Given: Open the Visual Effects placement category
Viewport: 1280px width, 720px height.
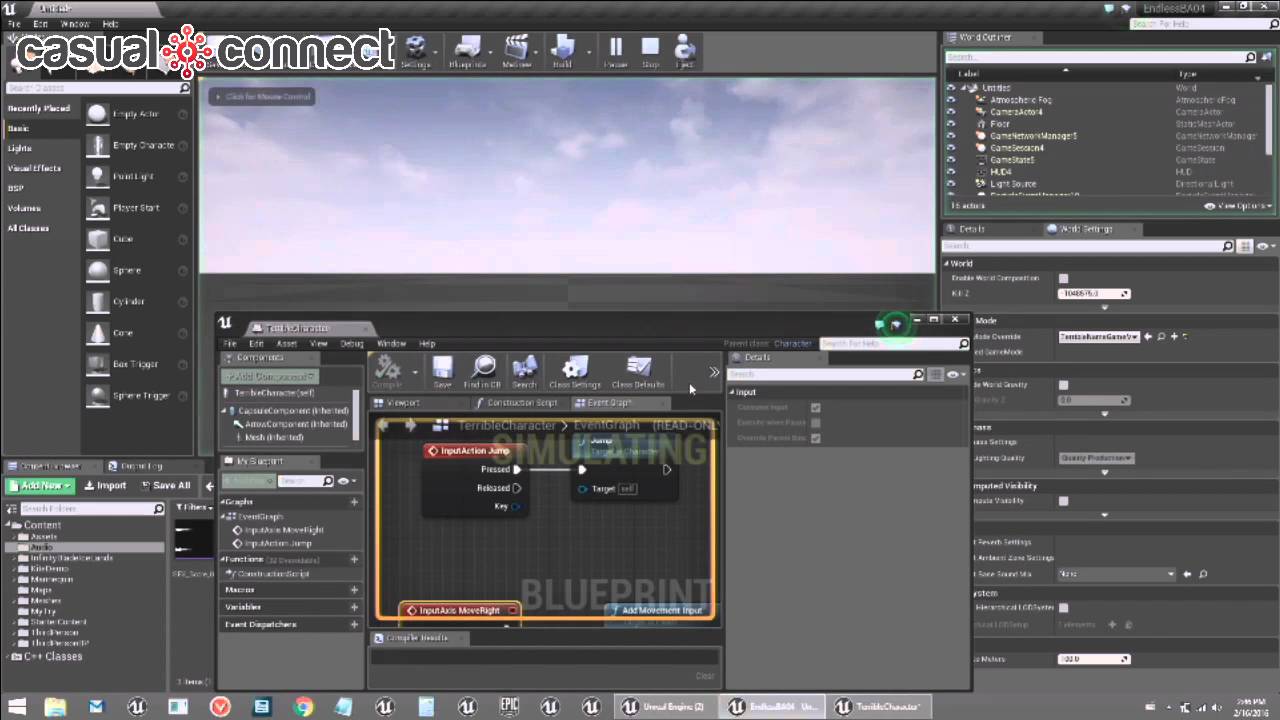Looking at the screenshot, I should pyautogui.click(x=34, y=168).
